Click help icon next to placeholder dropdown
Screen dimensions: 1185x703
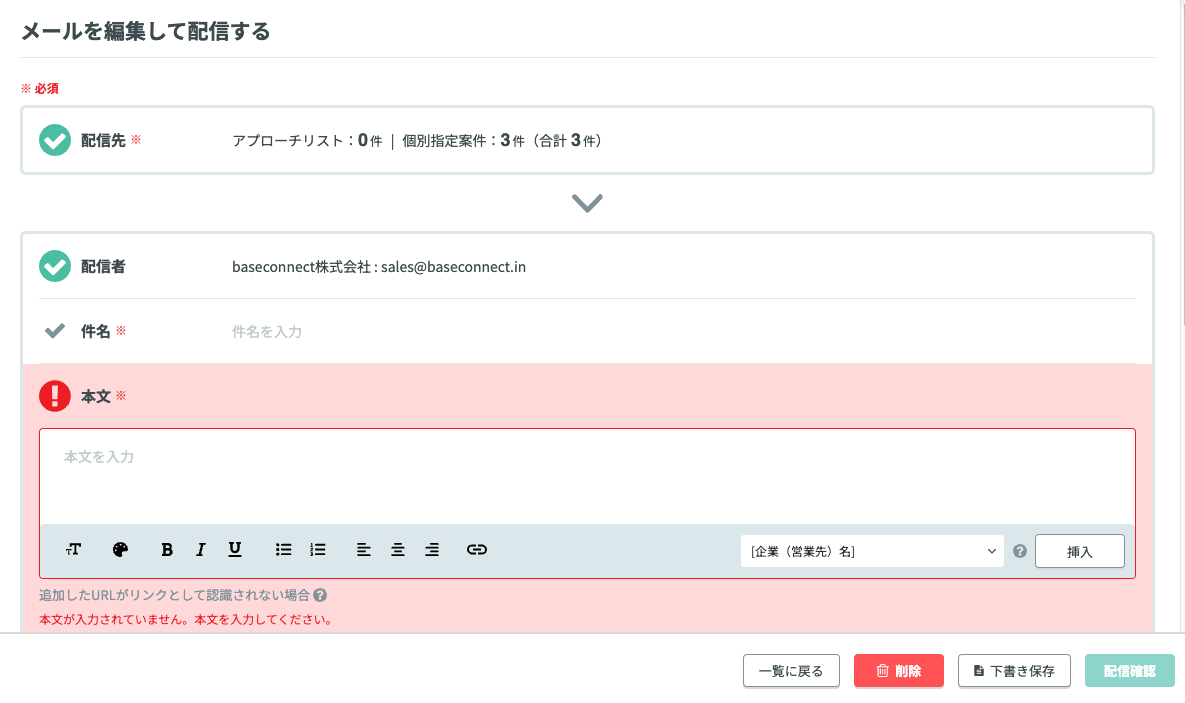pyautogui.click(x=1019, y=551)
